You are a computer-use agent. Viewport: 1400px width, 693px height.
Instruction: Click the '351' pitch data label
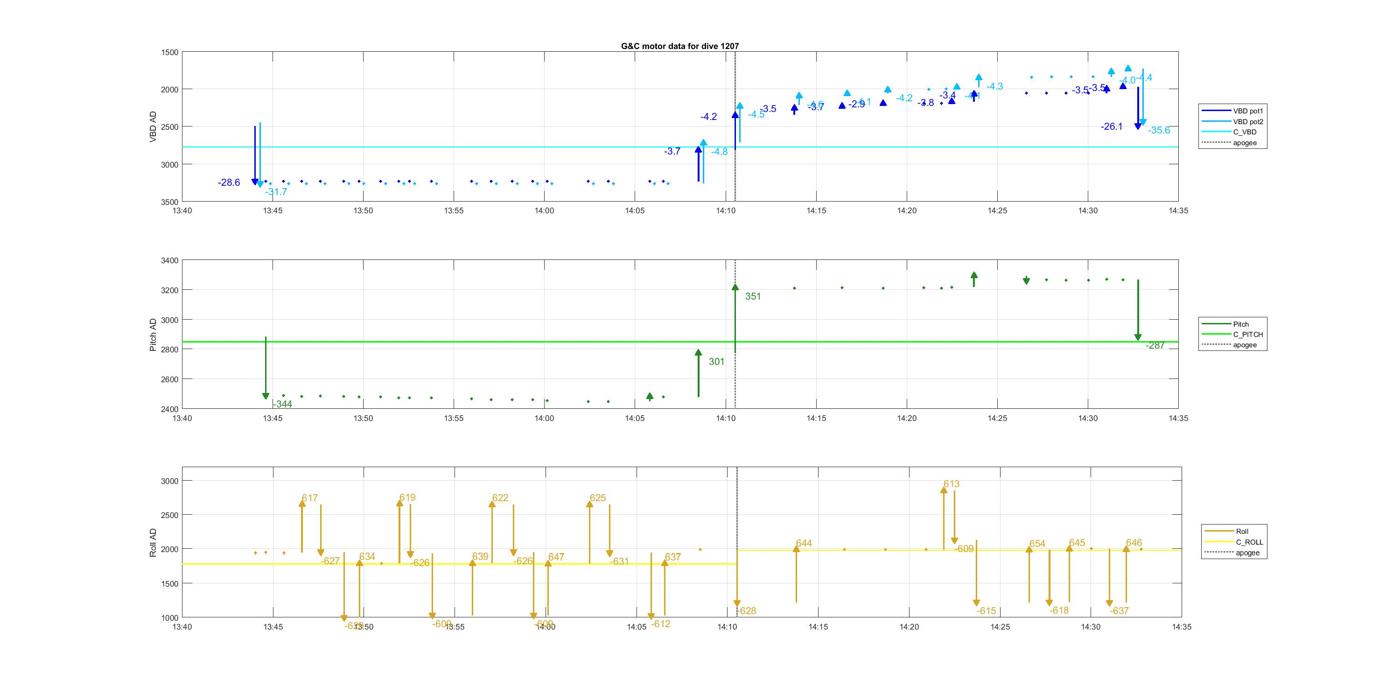pyautogui.click(x=753, y=296)
